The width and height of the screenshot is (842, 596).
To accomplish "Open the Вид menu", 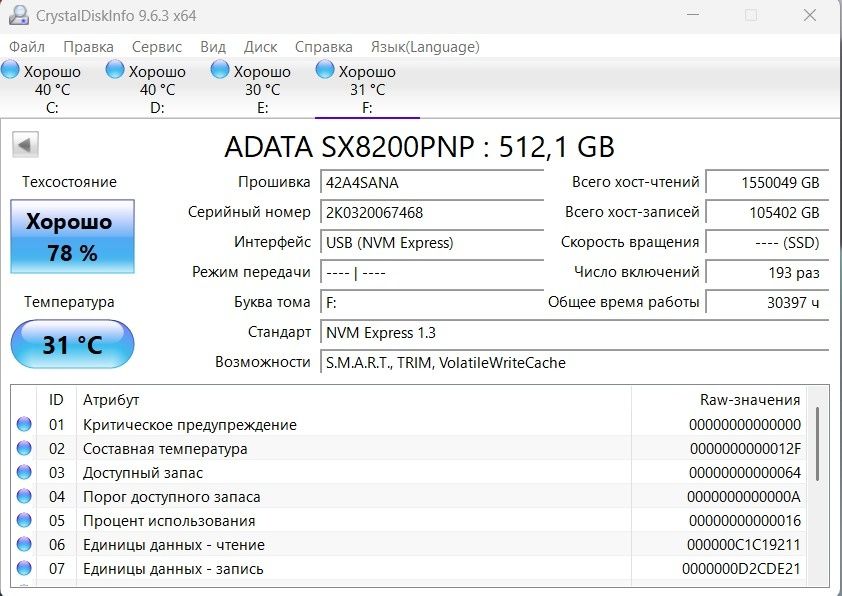I will tap(213, 47).
